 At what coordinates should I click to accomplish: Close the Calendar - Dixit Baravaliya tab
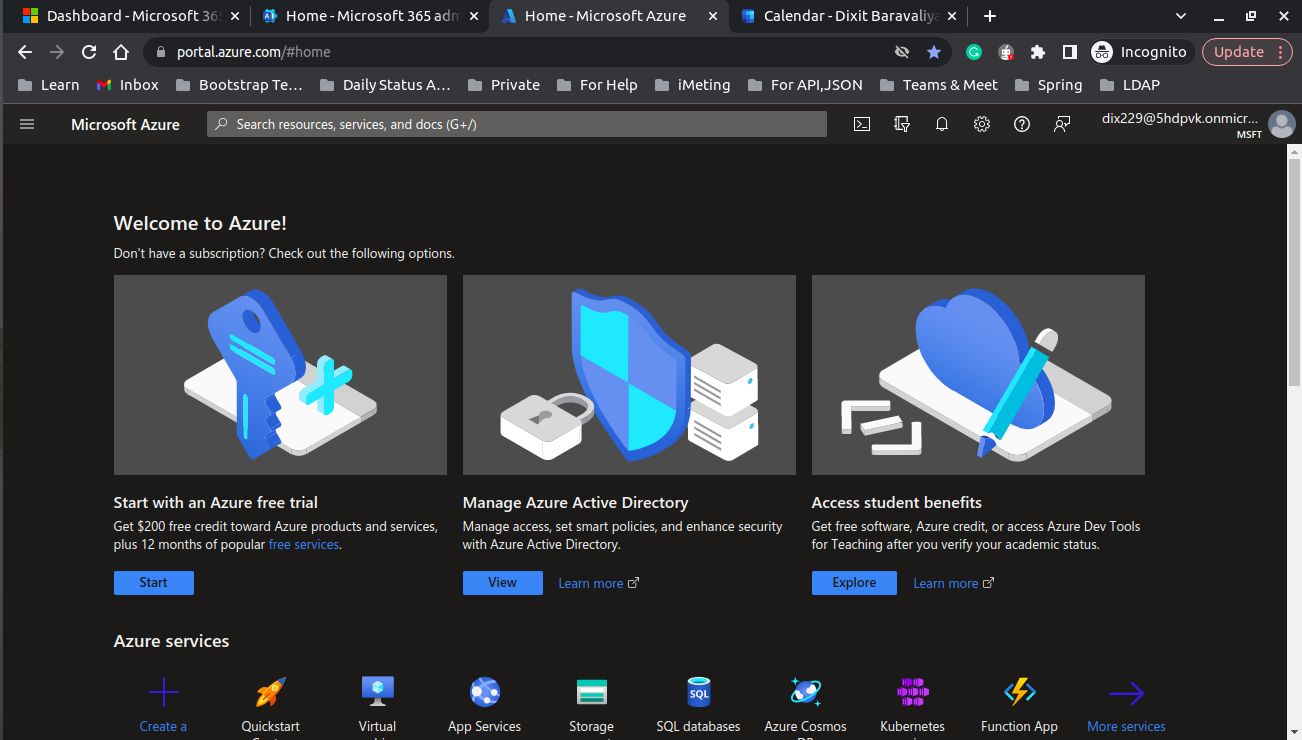951,16
